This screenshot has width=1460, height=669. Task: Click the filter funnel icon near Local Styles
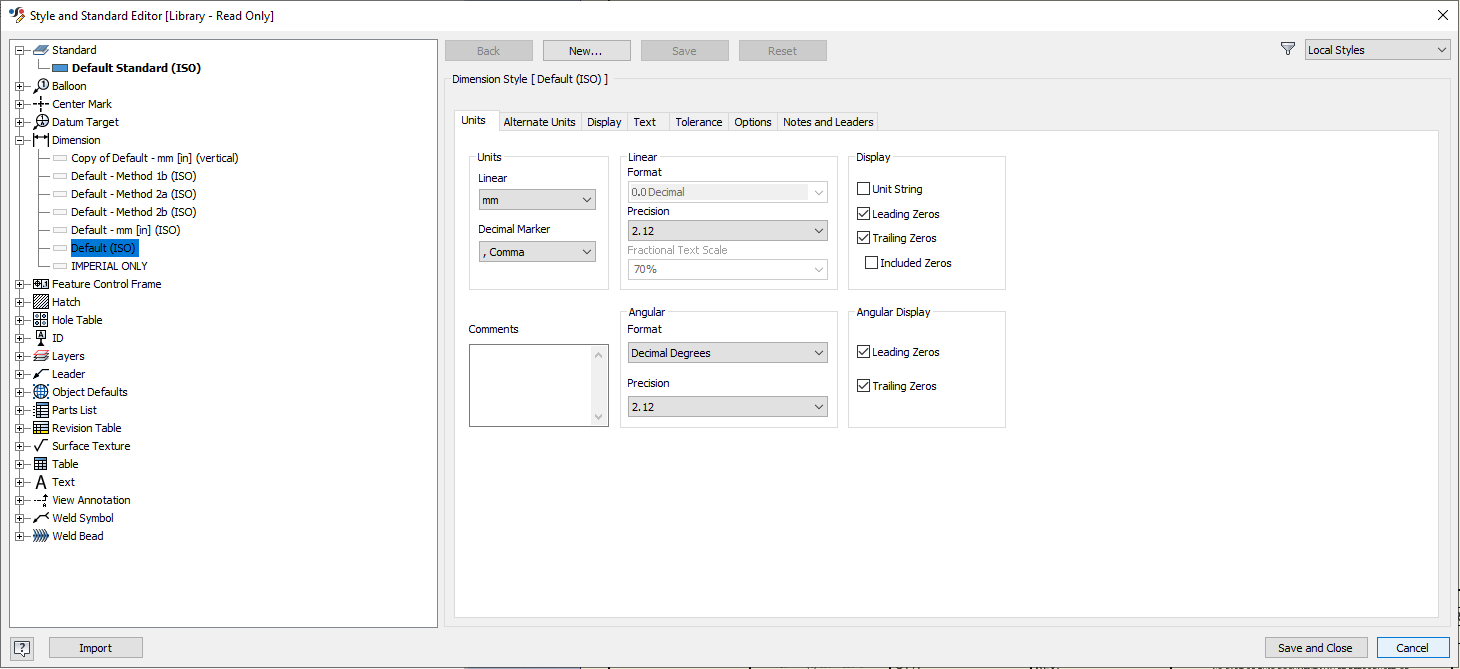click(x=1287, y=48)
